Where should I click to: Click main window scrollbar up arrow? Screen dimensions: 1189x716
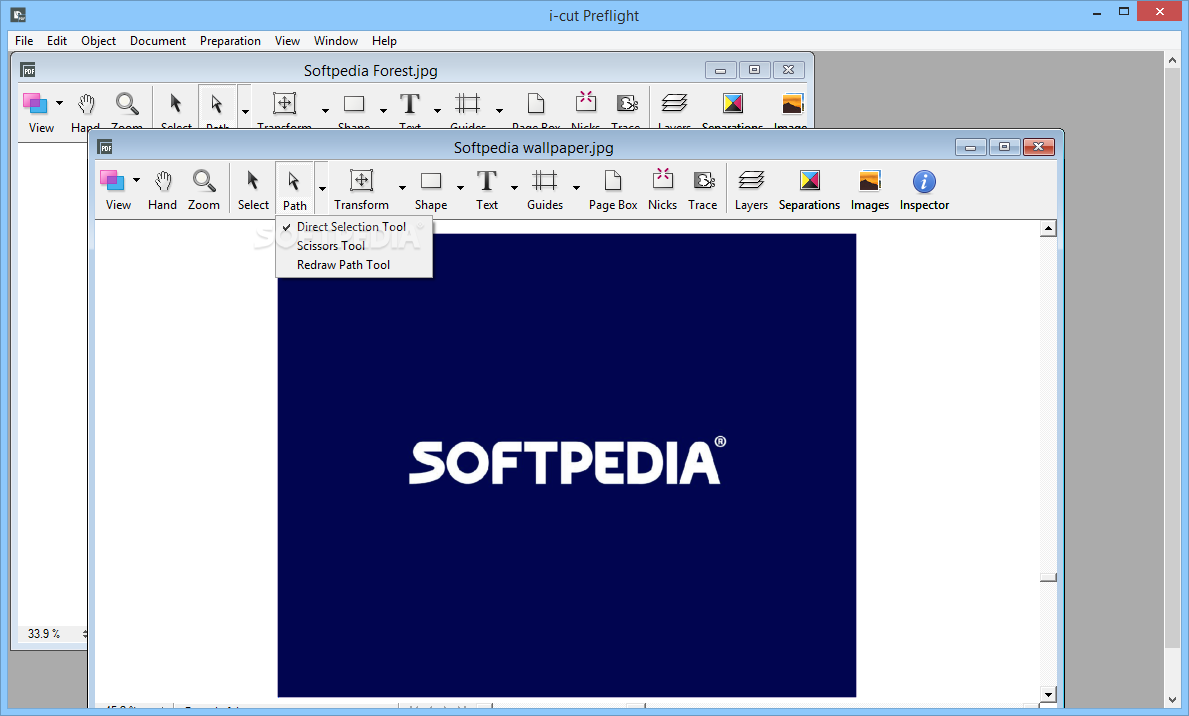[1173, 60]
